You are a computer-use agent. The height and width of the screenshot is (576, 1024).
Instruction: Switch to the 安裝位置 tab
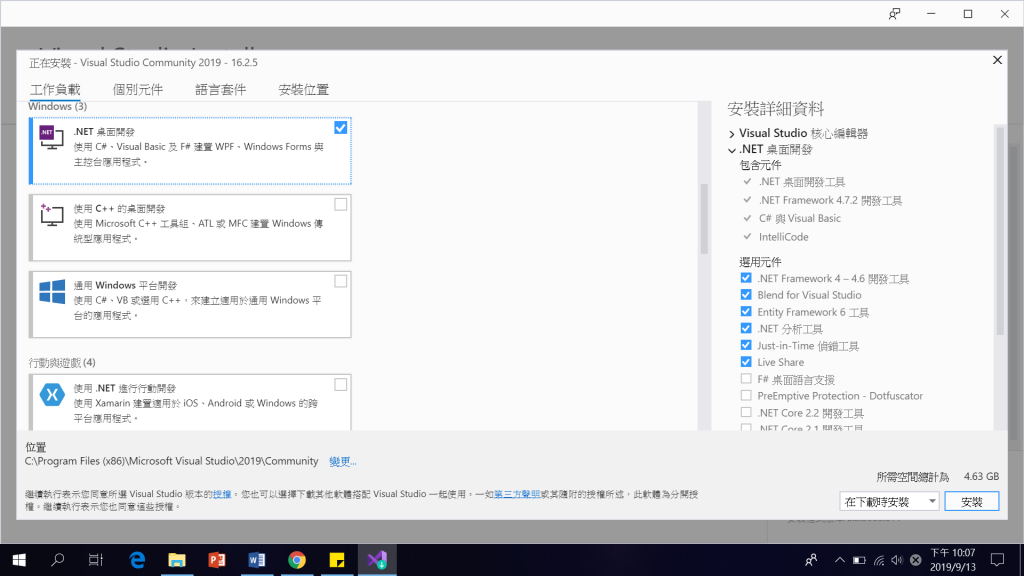pos(304,89)
